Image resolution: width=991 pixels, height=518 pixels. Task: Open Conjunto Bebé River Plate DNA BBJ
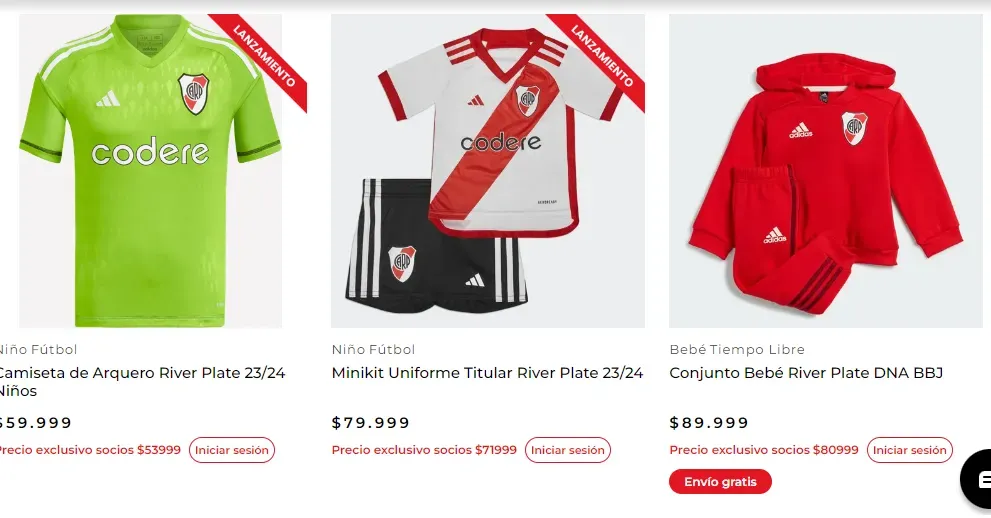[x=806, y=373]
